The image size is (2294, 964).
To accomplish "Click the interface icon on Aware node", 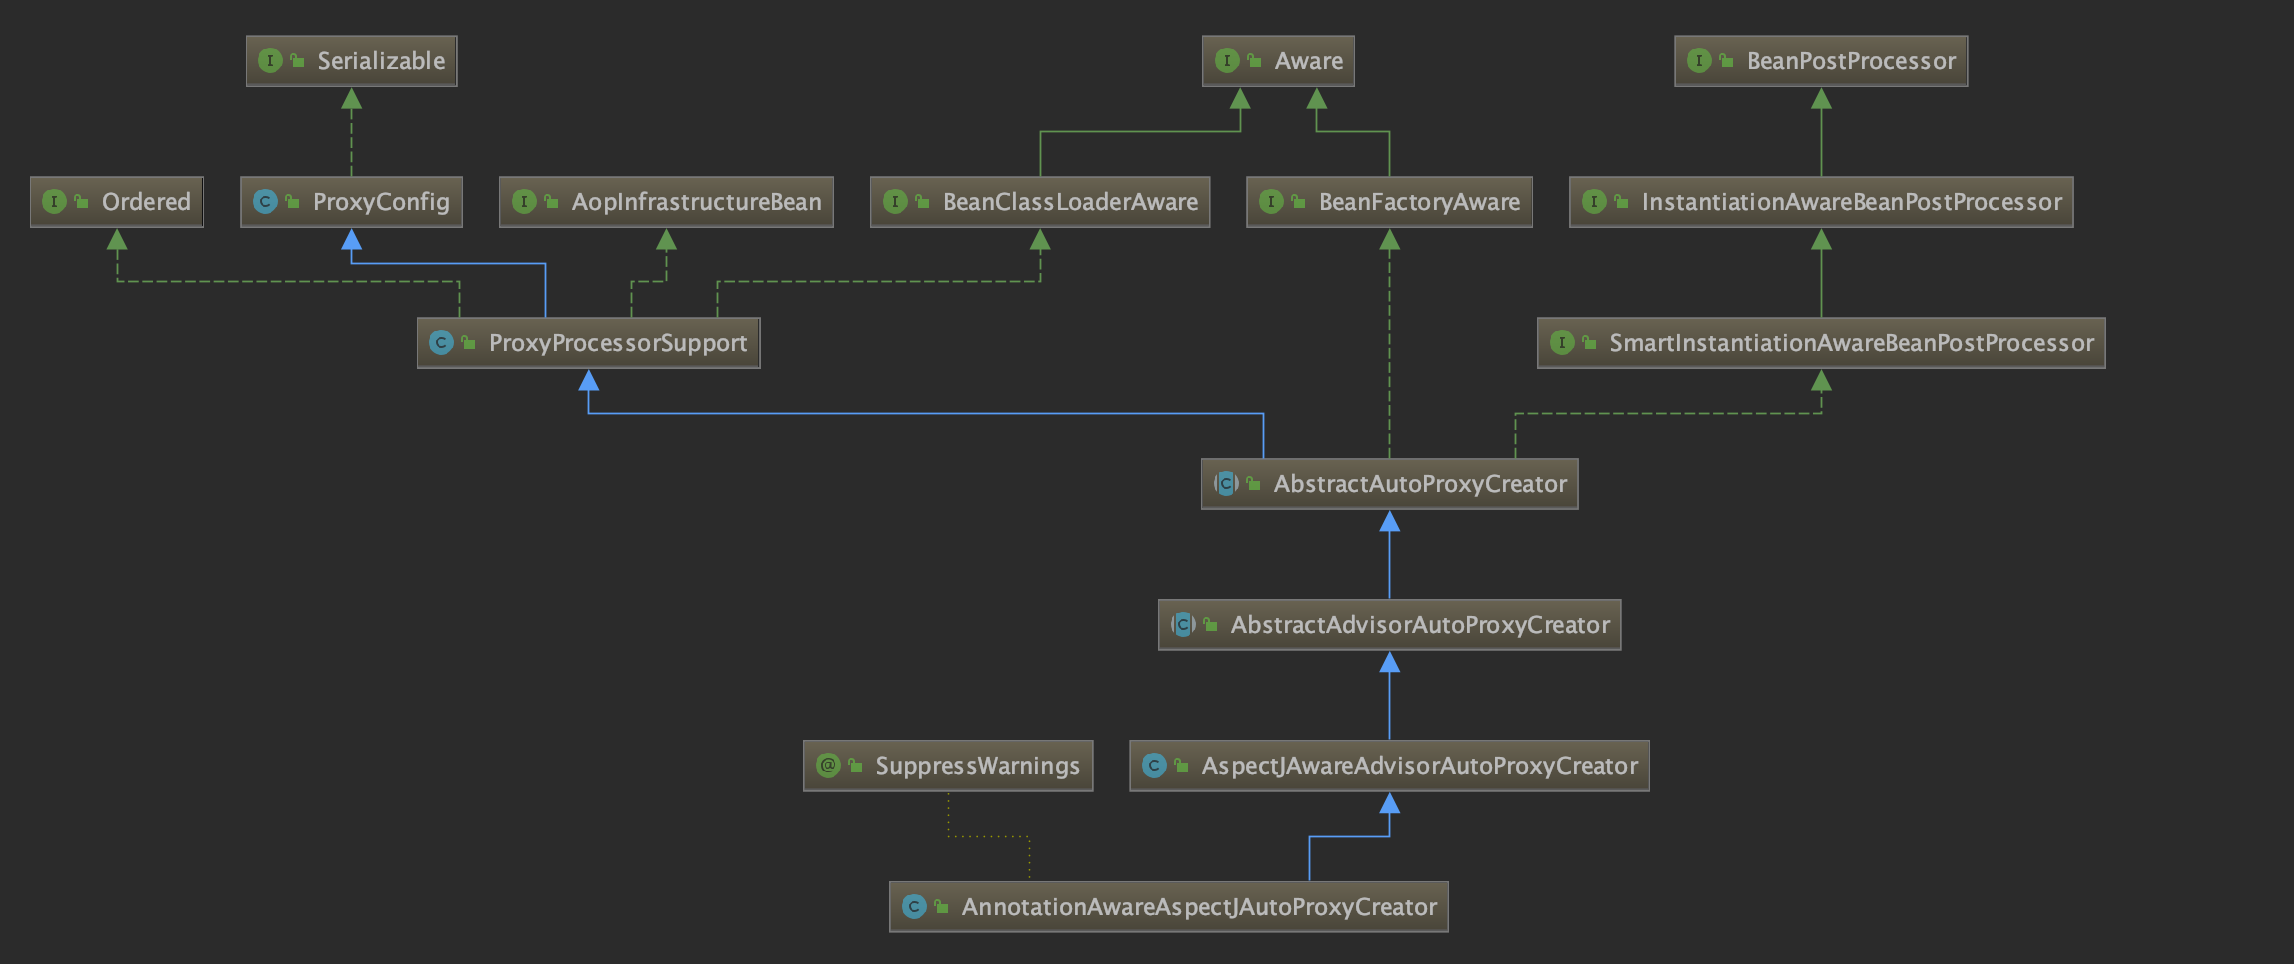I will [x=1227, y=61].
